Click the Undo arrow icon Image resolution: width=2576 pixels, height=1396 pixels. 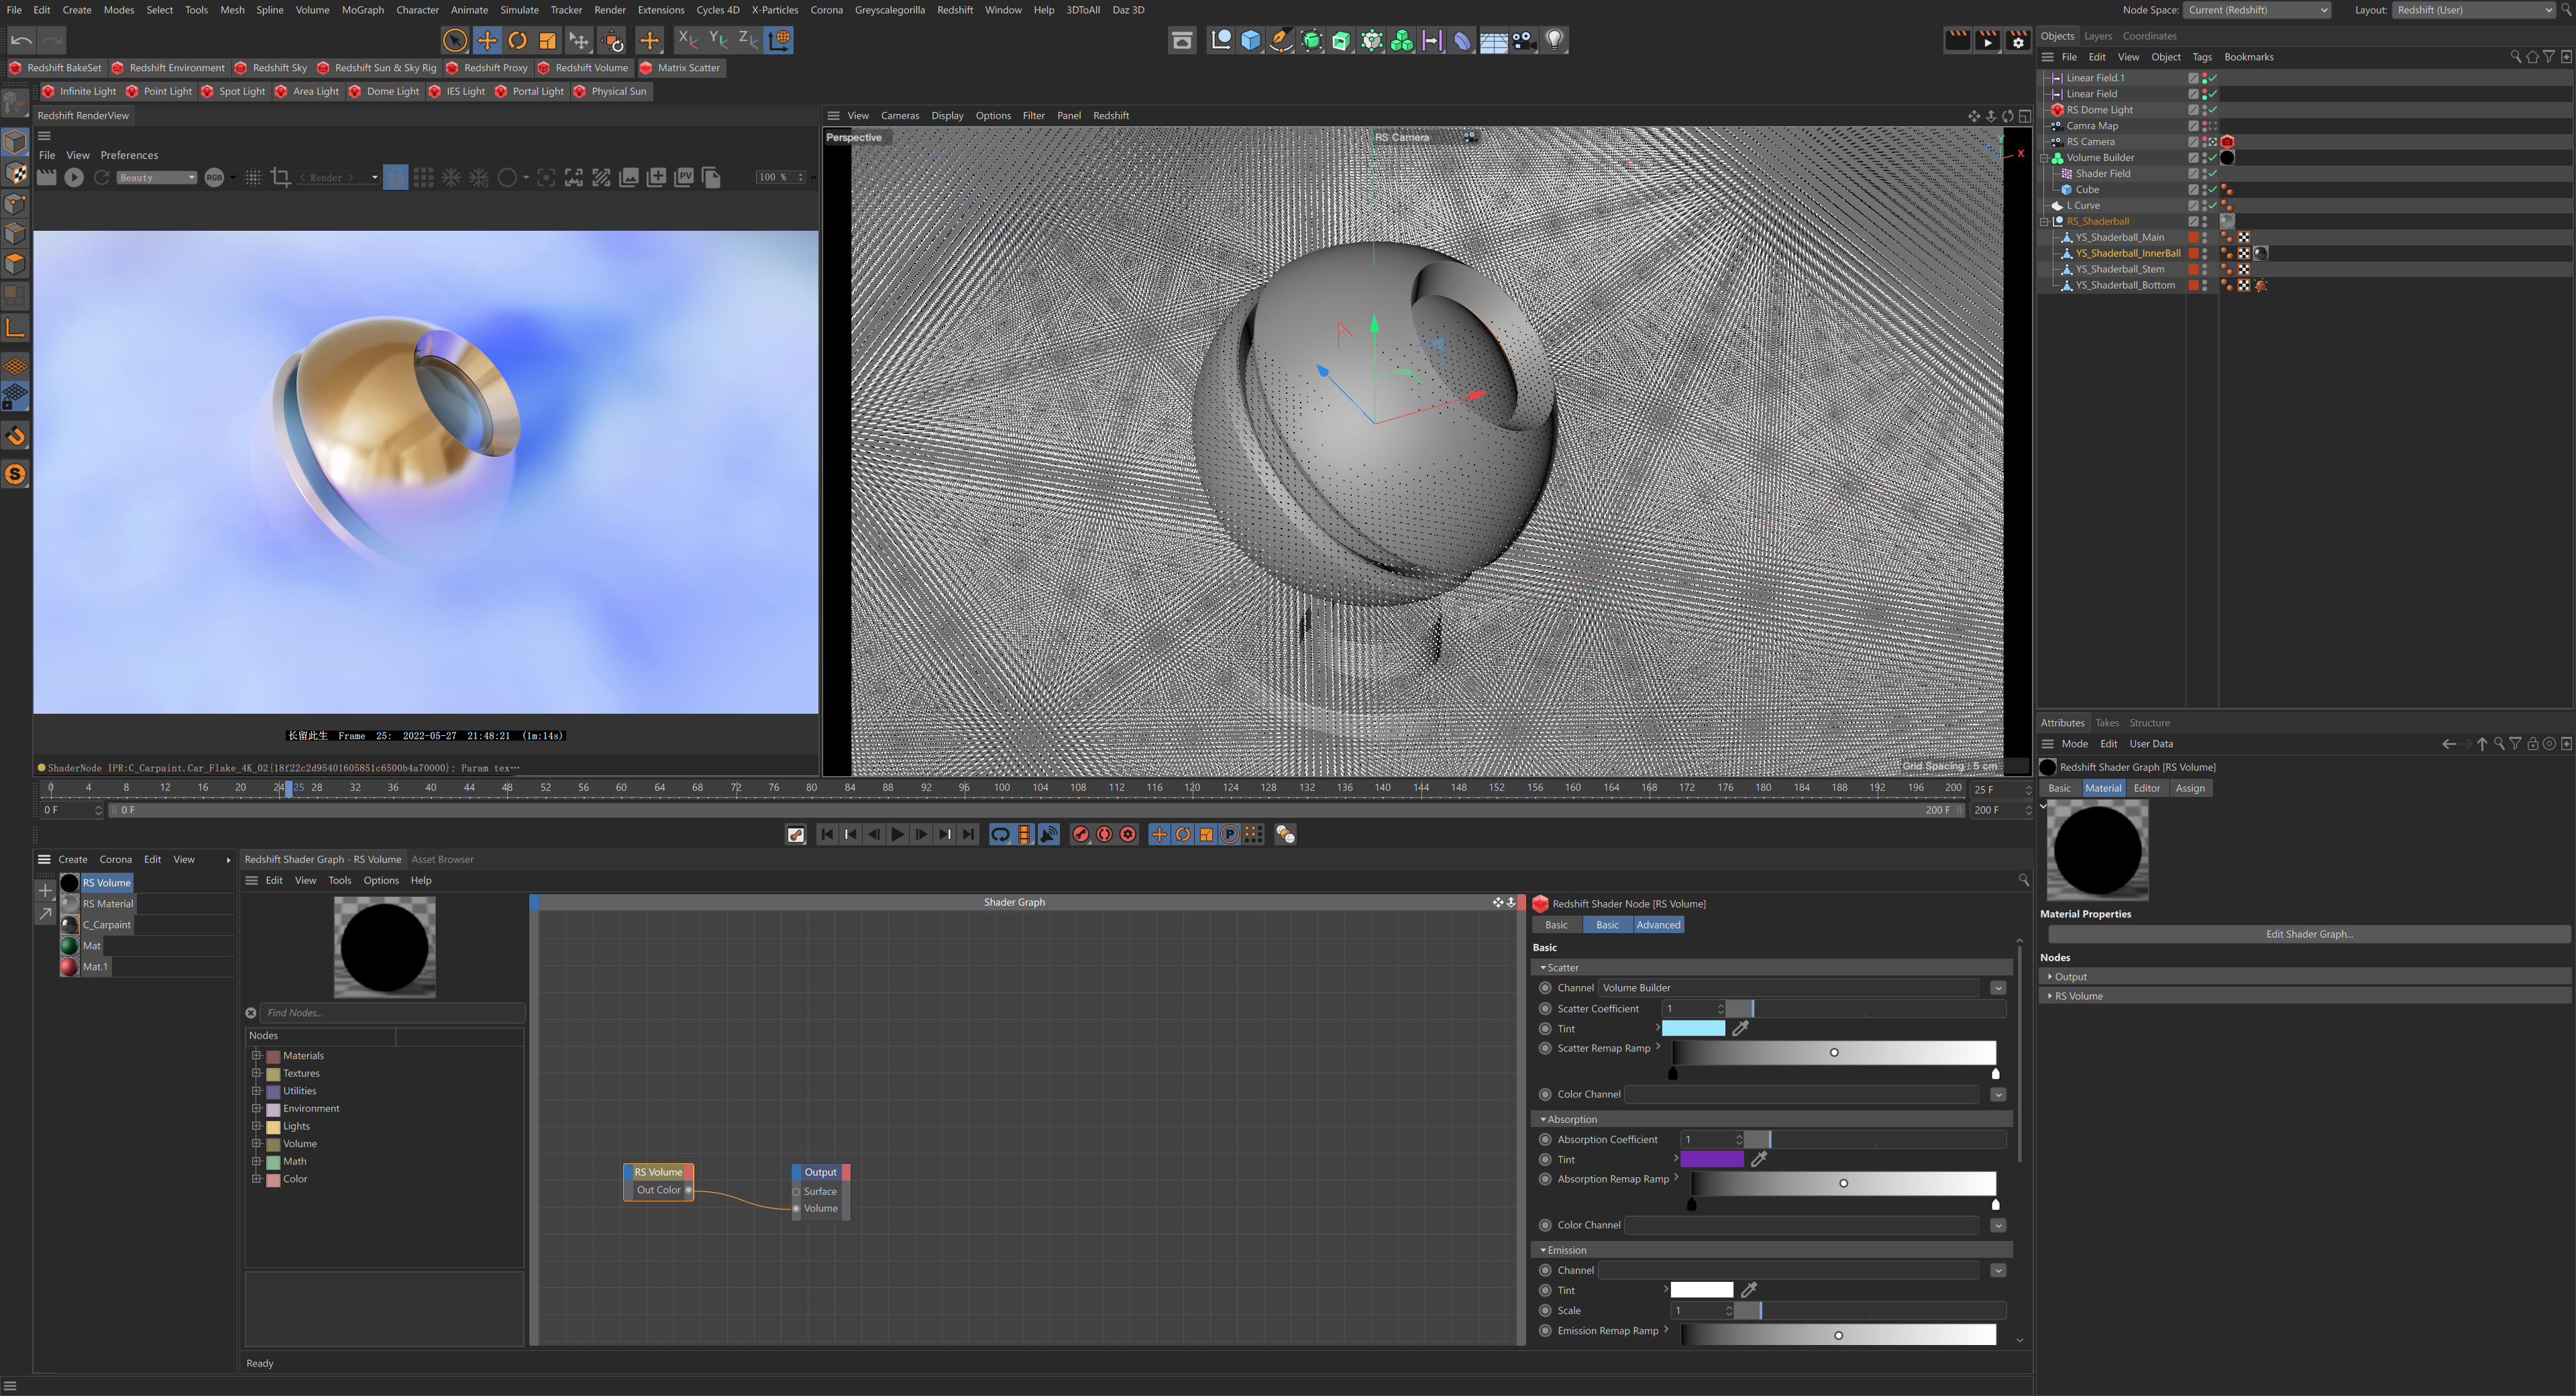pos(21,40)
